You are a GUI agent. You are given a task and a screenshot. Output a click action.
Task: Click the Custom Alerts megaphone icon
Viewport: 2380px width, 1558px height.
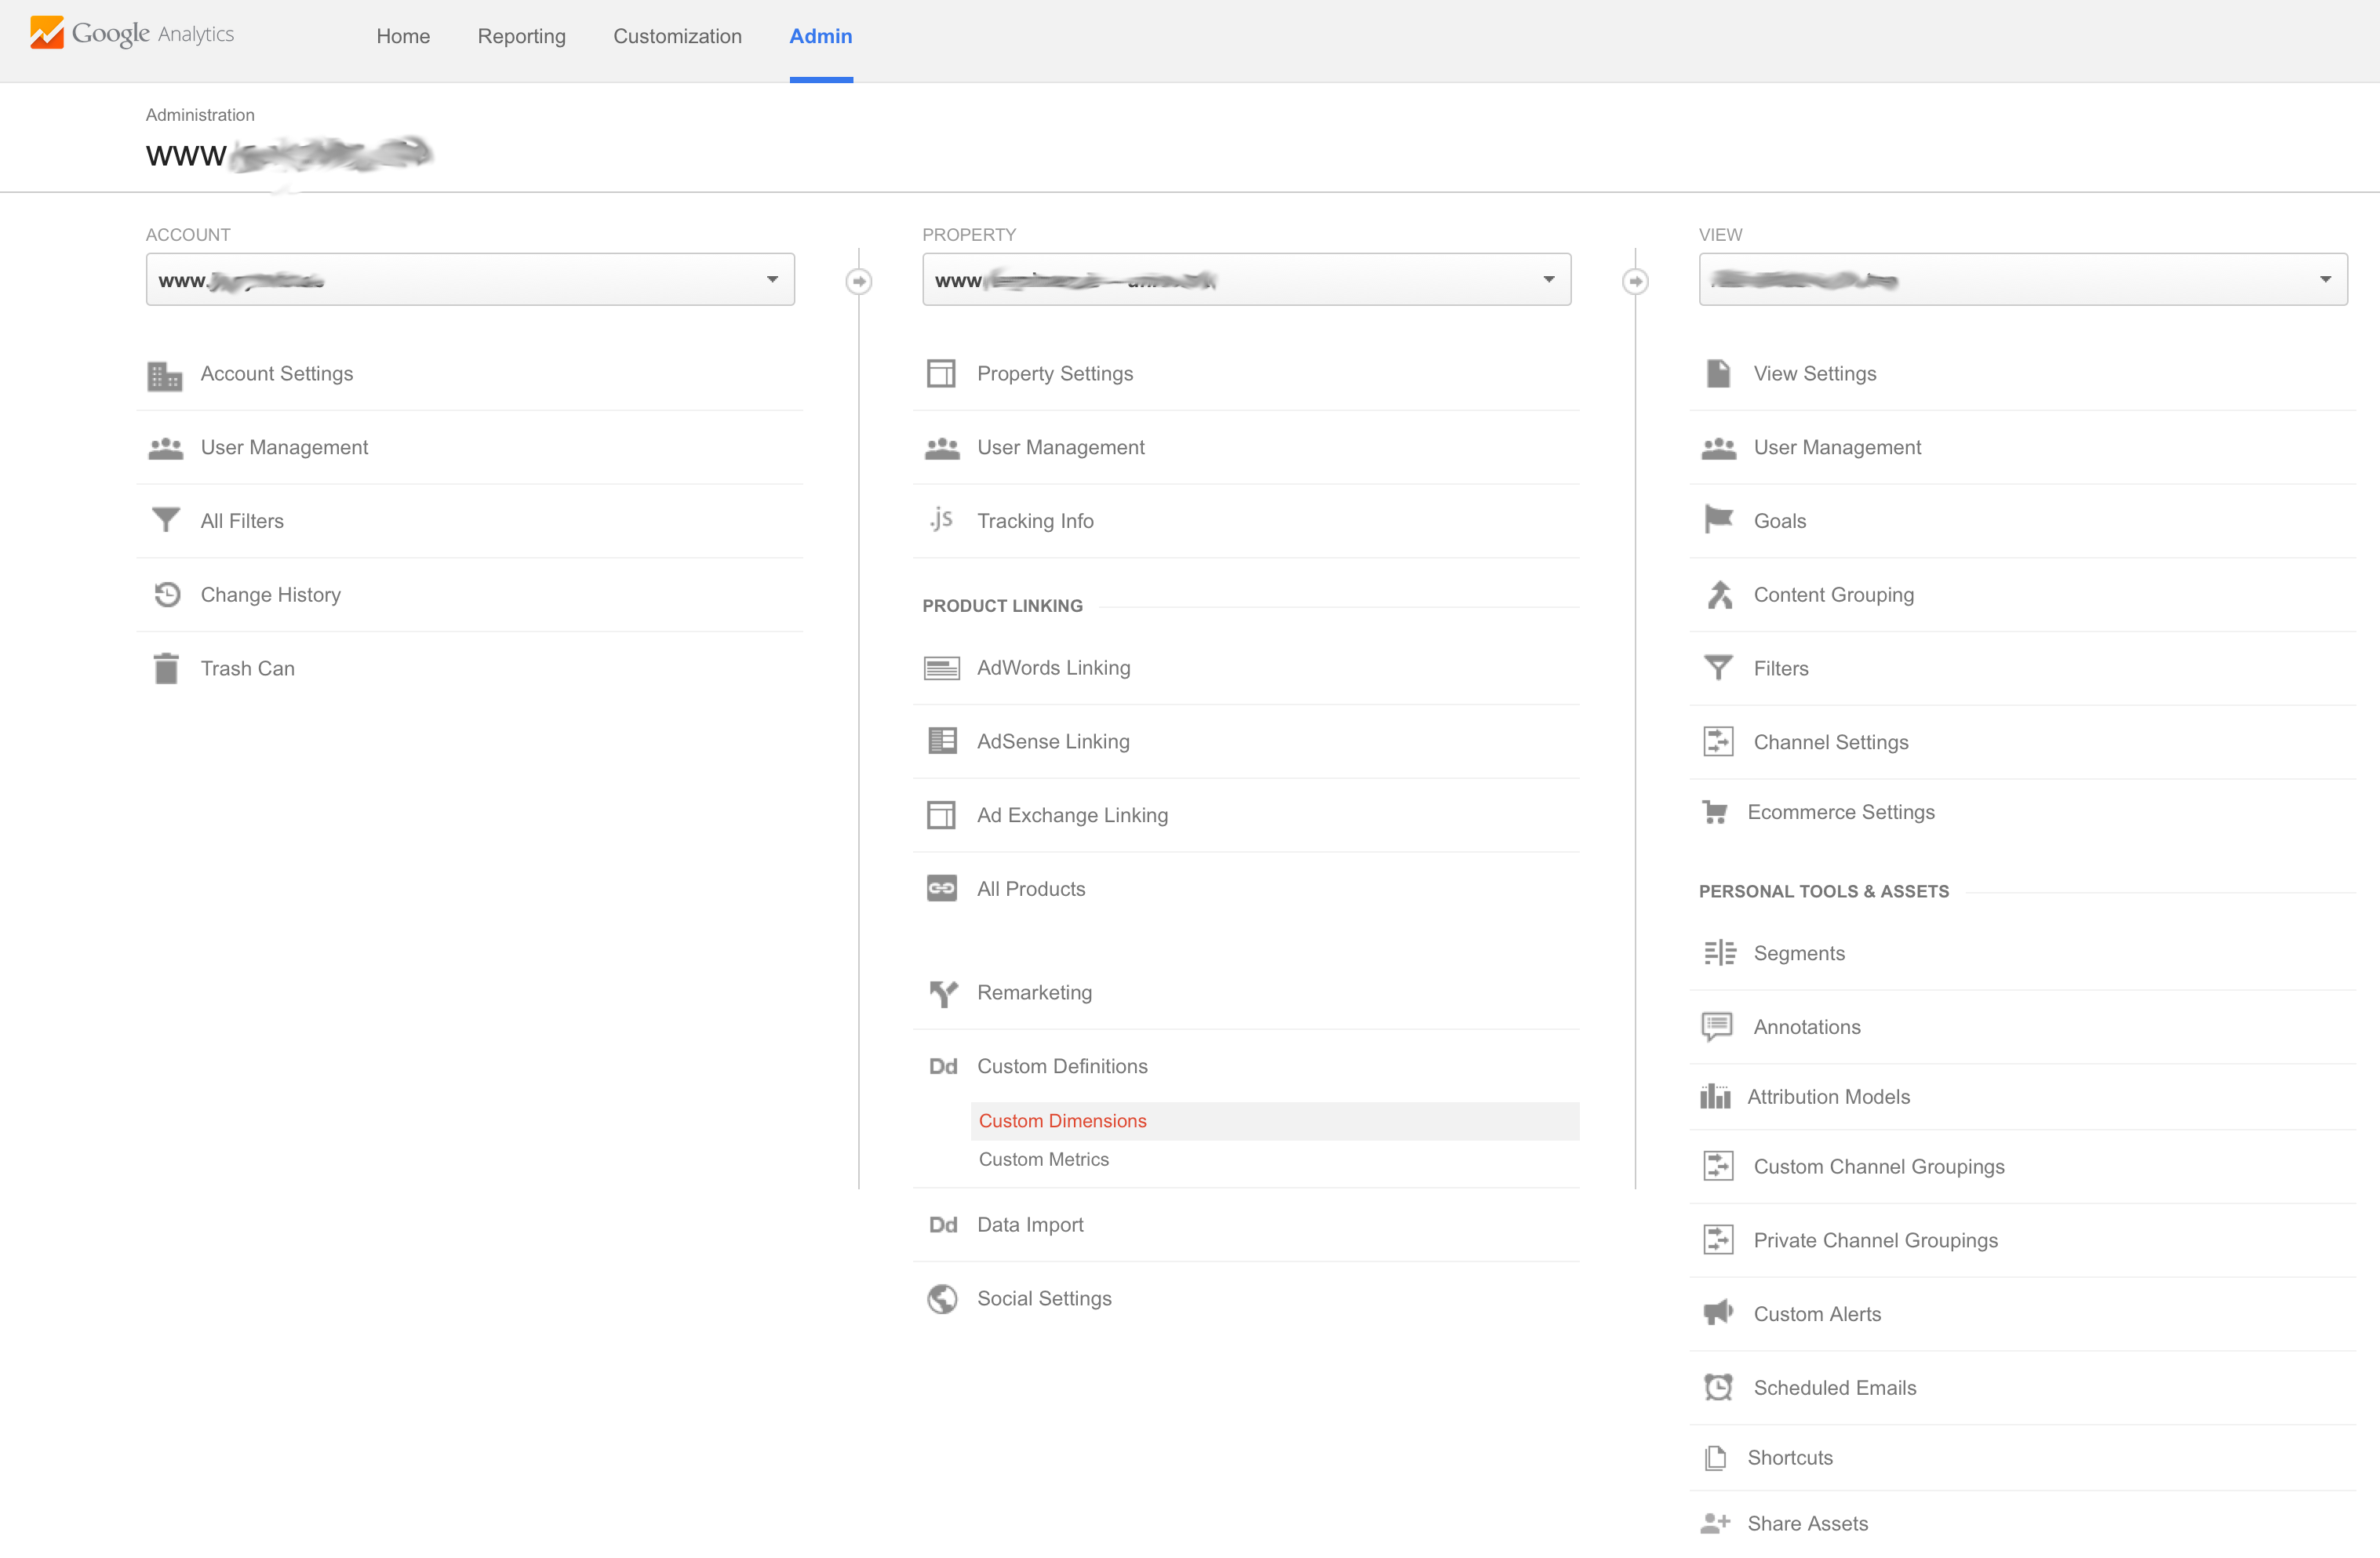click(1718, 1313)
